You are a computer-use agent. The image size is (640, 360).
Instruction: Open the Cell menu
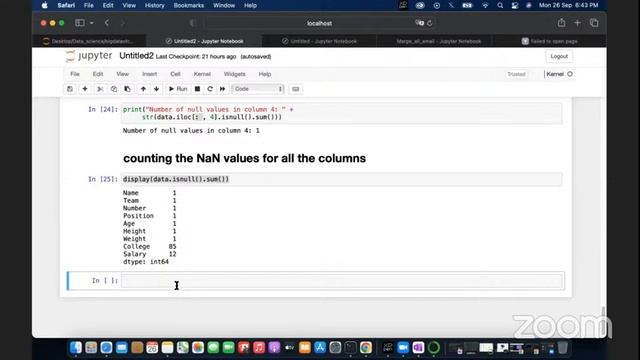pos(176,74)
